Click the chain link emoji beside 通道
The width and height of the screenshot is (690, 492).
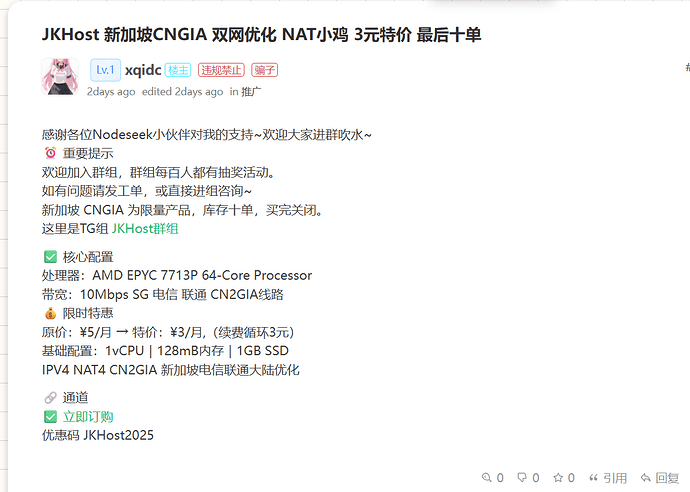(51, 398)
